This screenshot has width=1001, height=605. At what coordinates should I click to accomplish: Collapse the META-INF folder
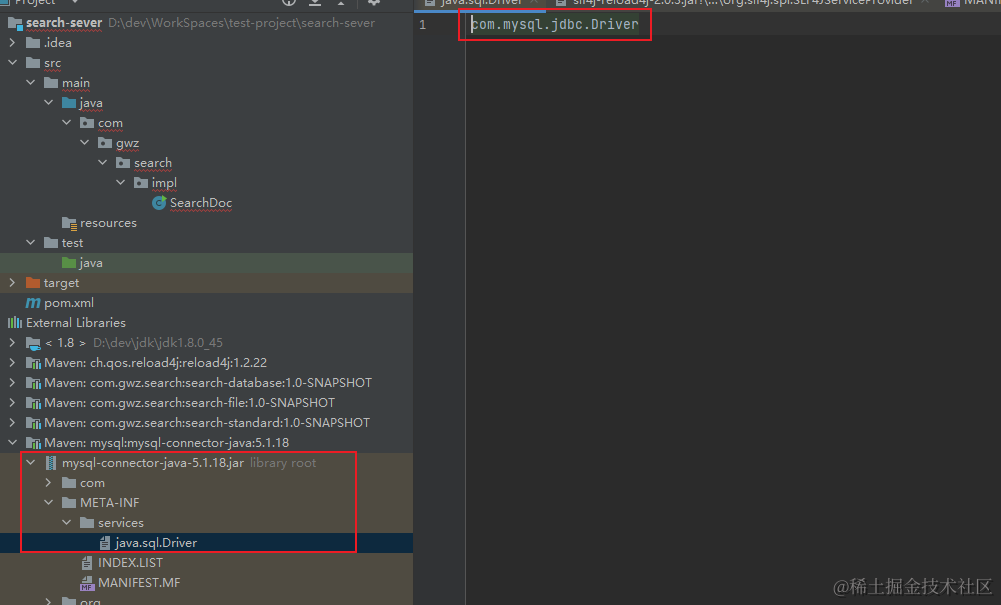point(48,502)
